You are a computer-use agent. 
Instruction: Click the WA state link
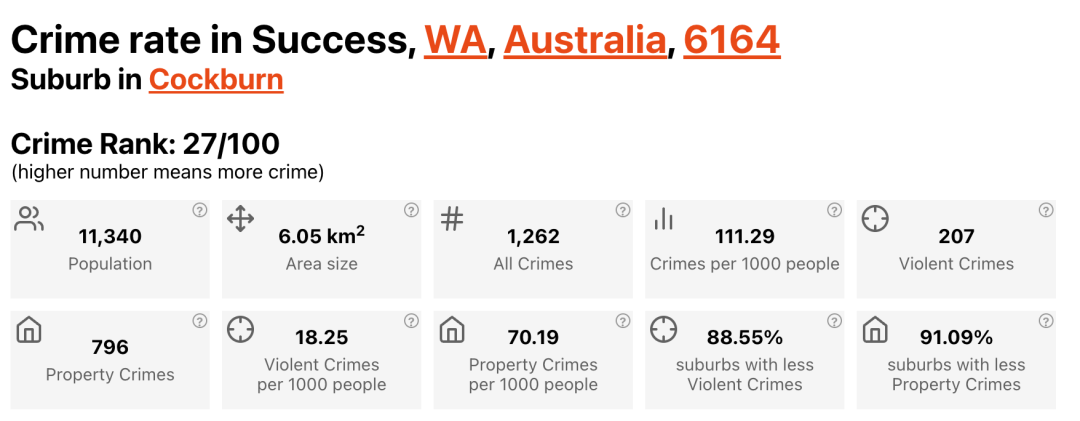click(455, 41)
